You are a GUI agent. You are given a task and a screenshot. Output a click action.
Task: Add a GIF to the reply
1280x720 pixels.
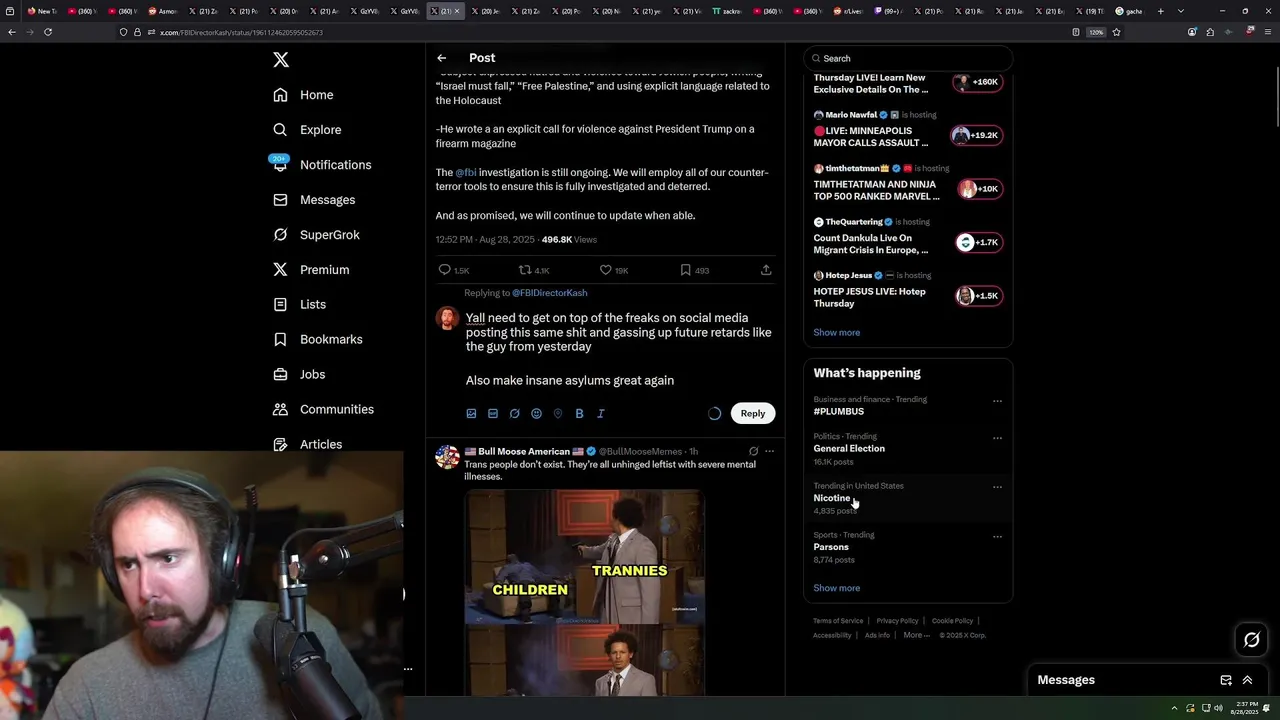[493, 414]
